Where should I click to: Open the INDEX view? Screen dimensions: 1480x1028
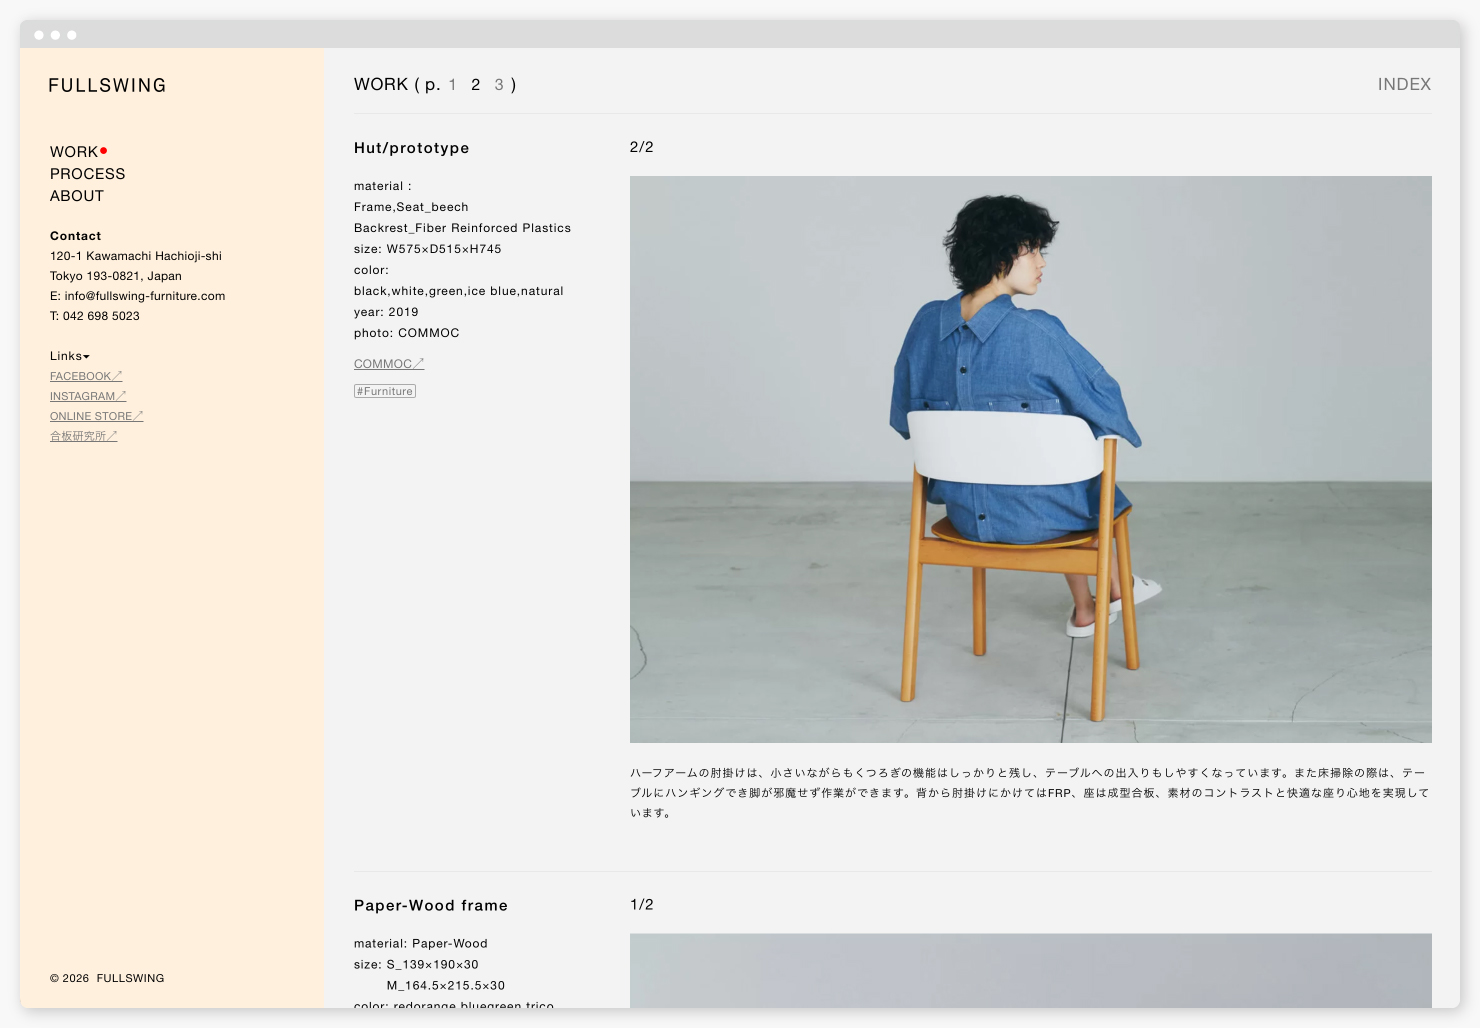(1404, 85)
